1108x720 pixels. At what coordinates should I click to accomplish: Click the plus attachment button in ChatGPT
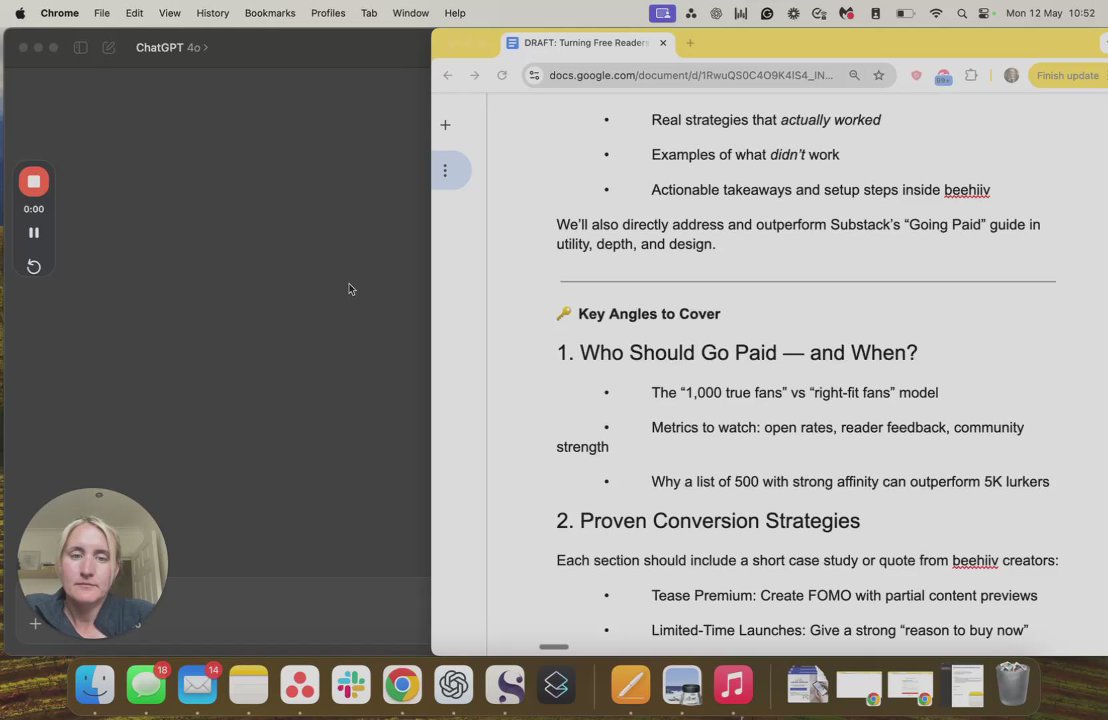pyautogui.click(x=35, y=623)
